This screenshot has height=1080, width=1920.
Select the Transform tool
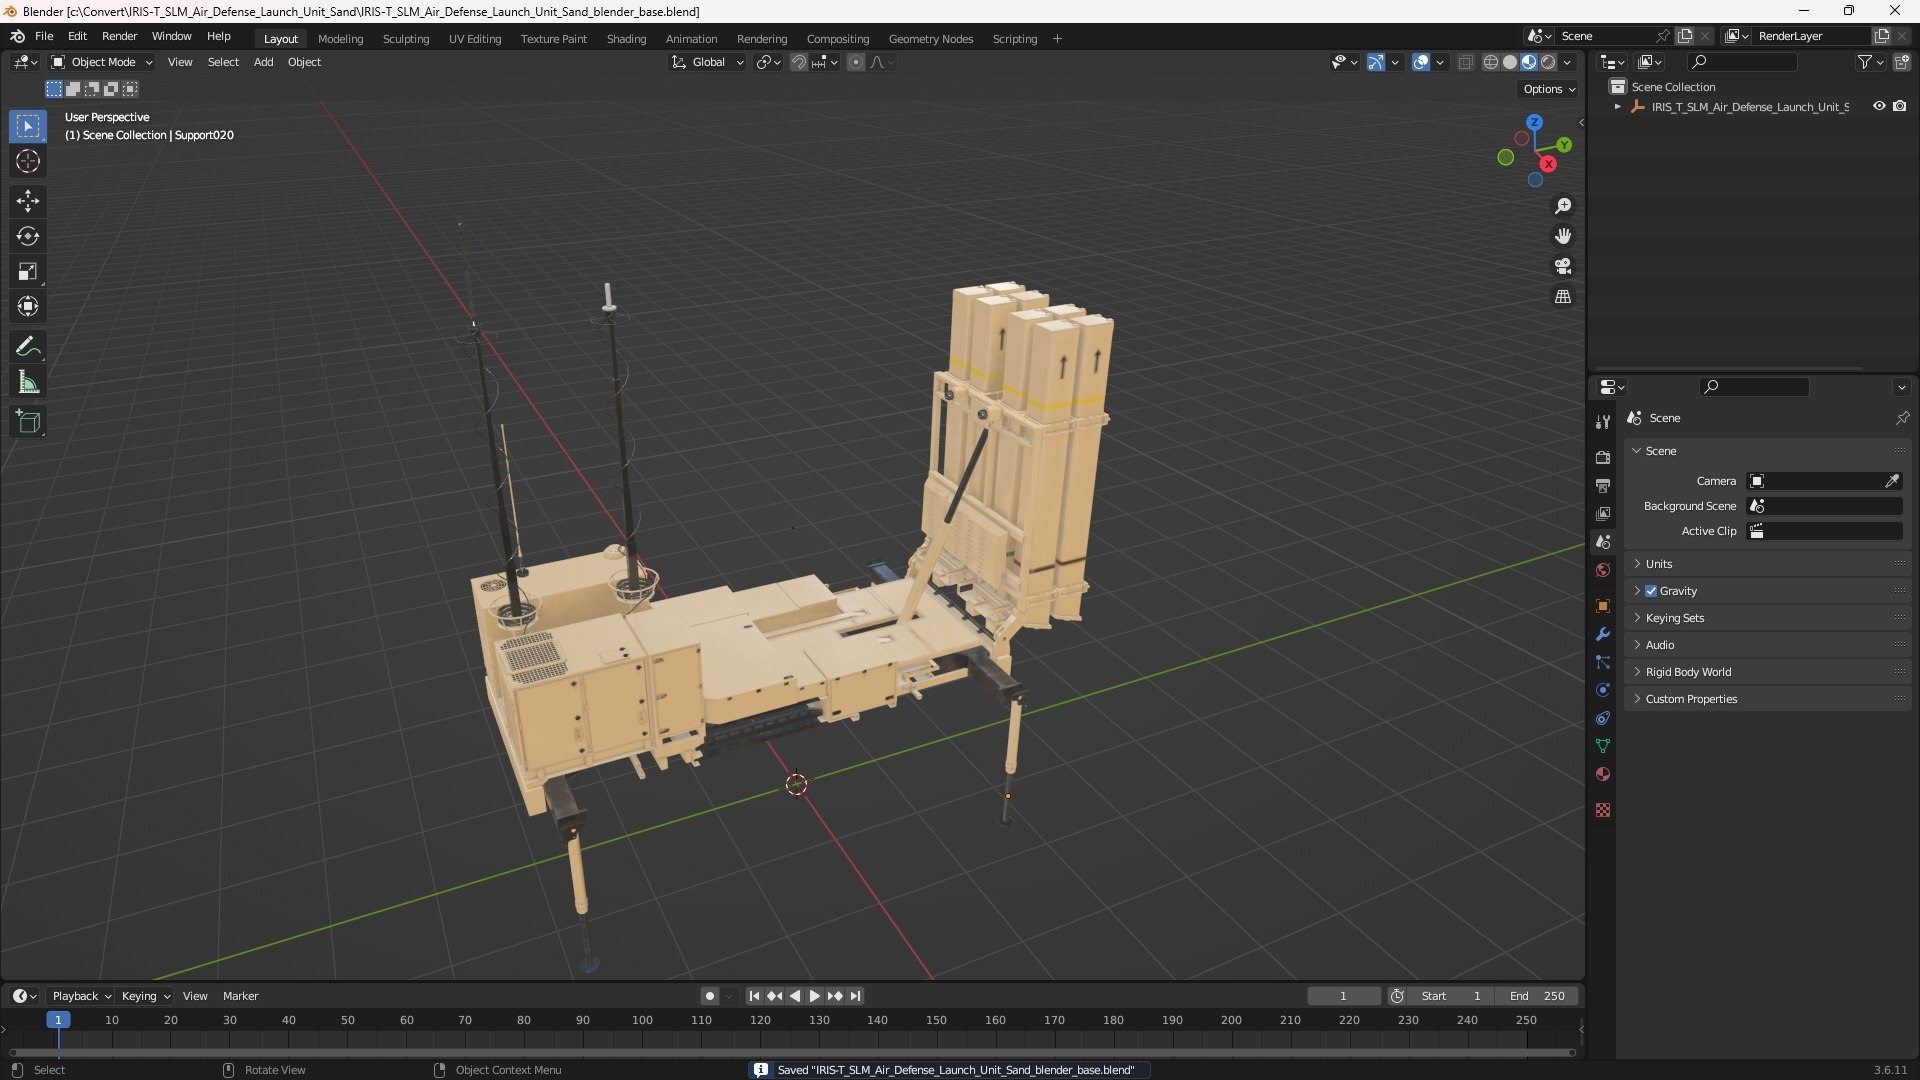[x=28, y=306]
